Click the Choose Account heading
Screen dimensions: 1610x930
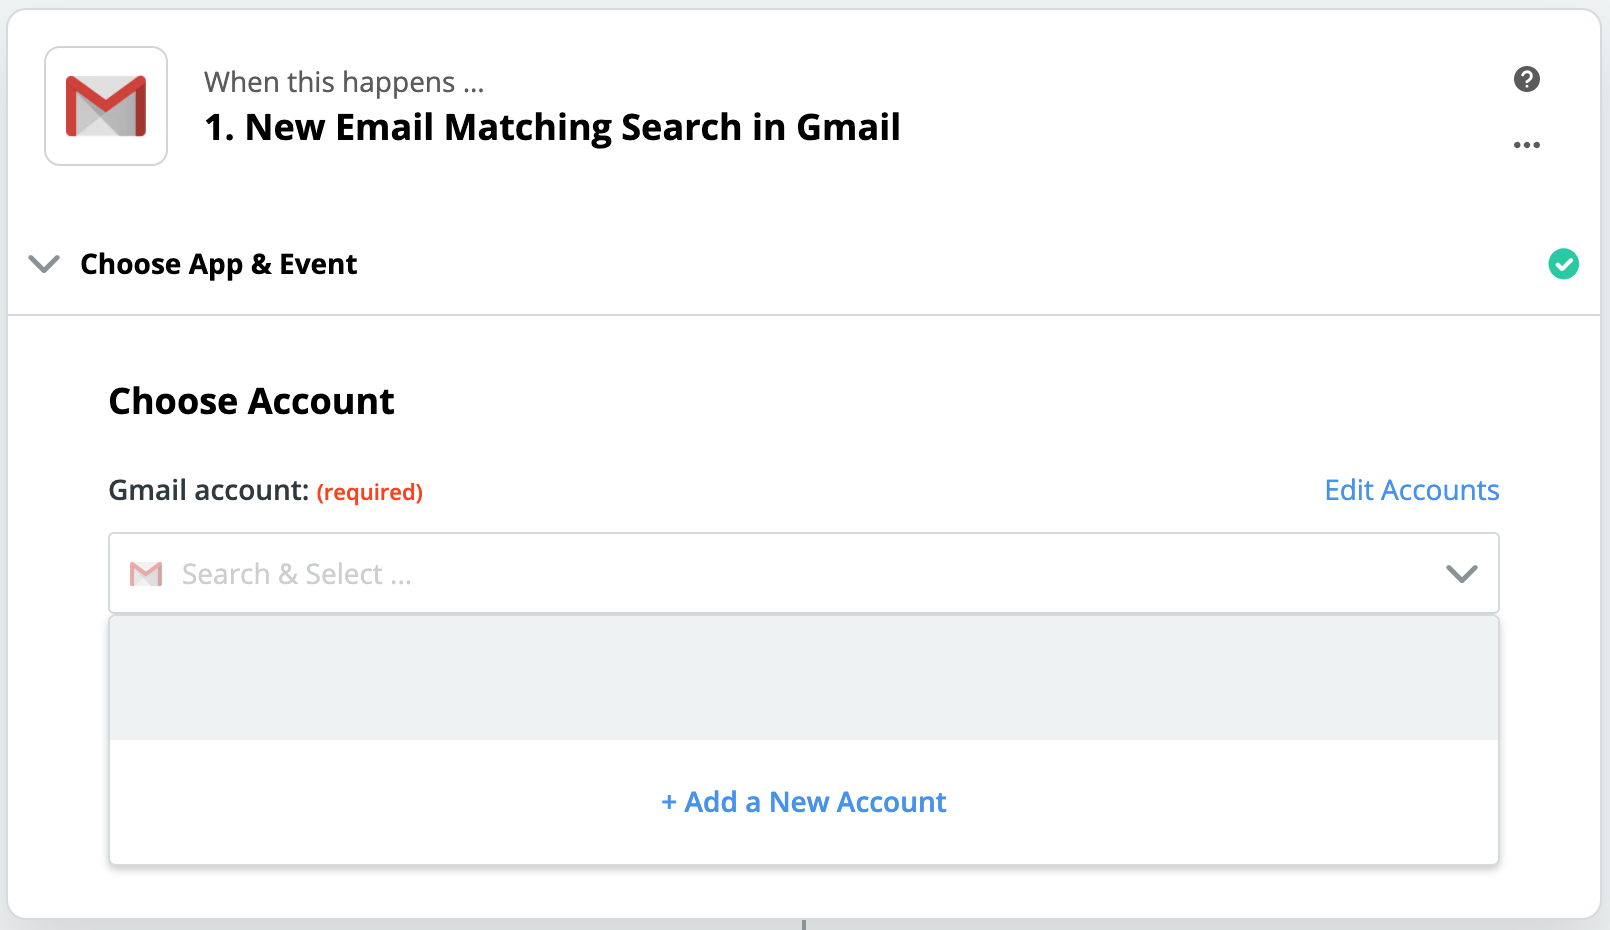[251, 401]
